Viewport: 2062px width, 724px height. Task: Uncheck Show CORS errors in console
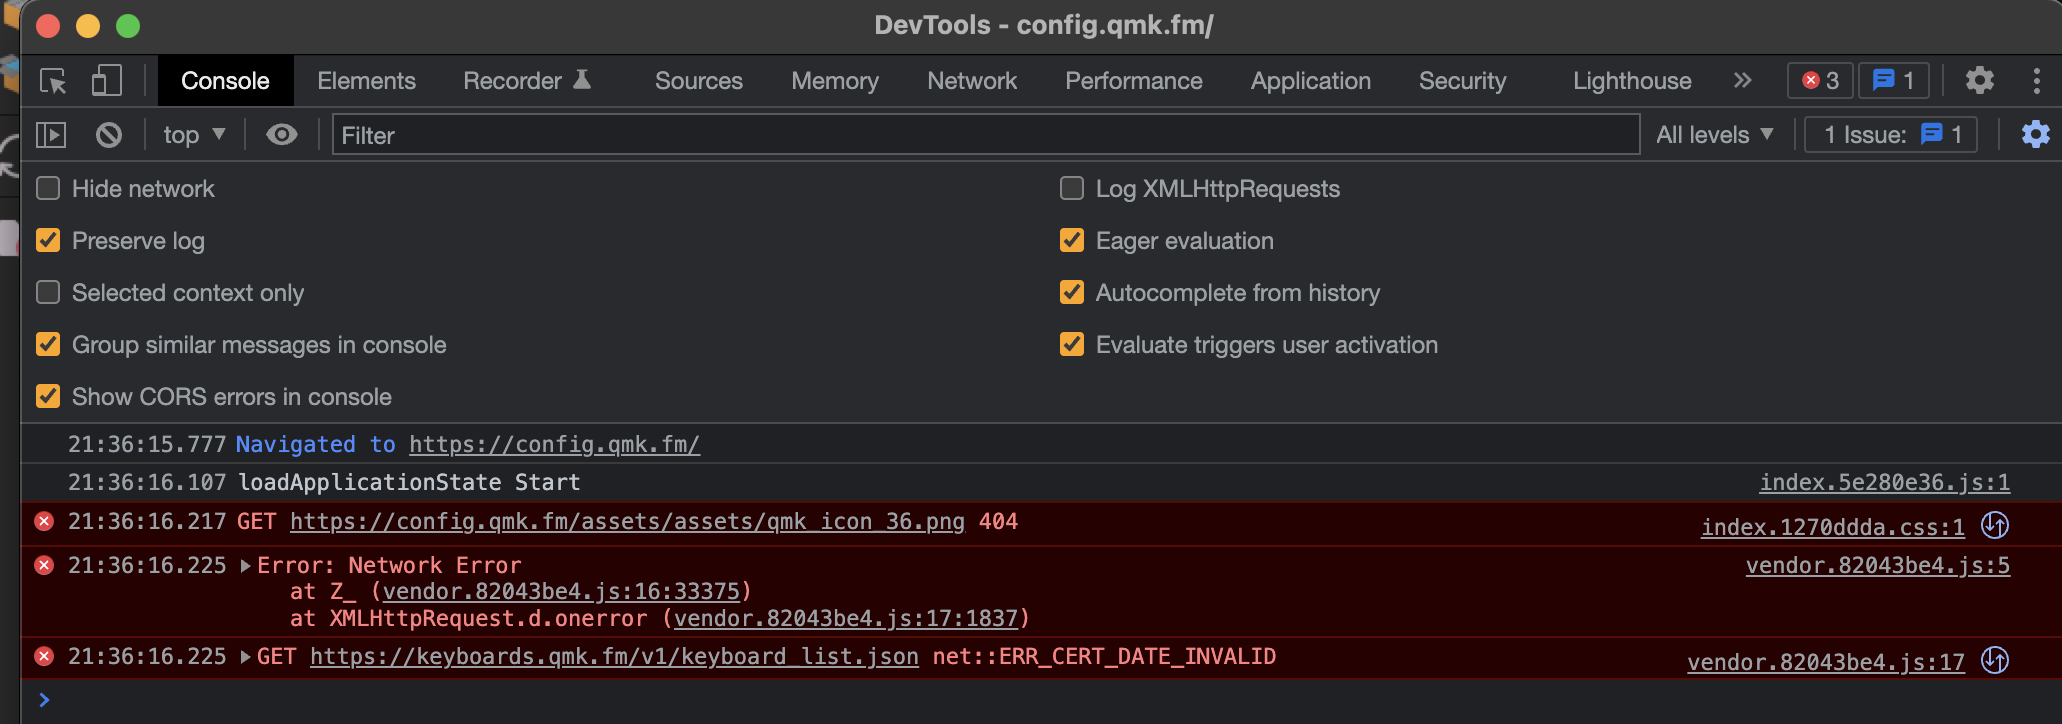pyautogui.click(x=48, y=396)
